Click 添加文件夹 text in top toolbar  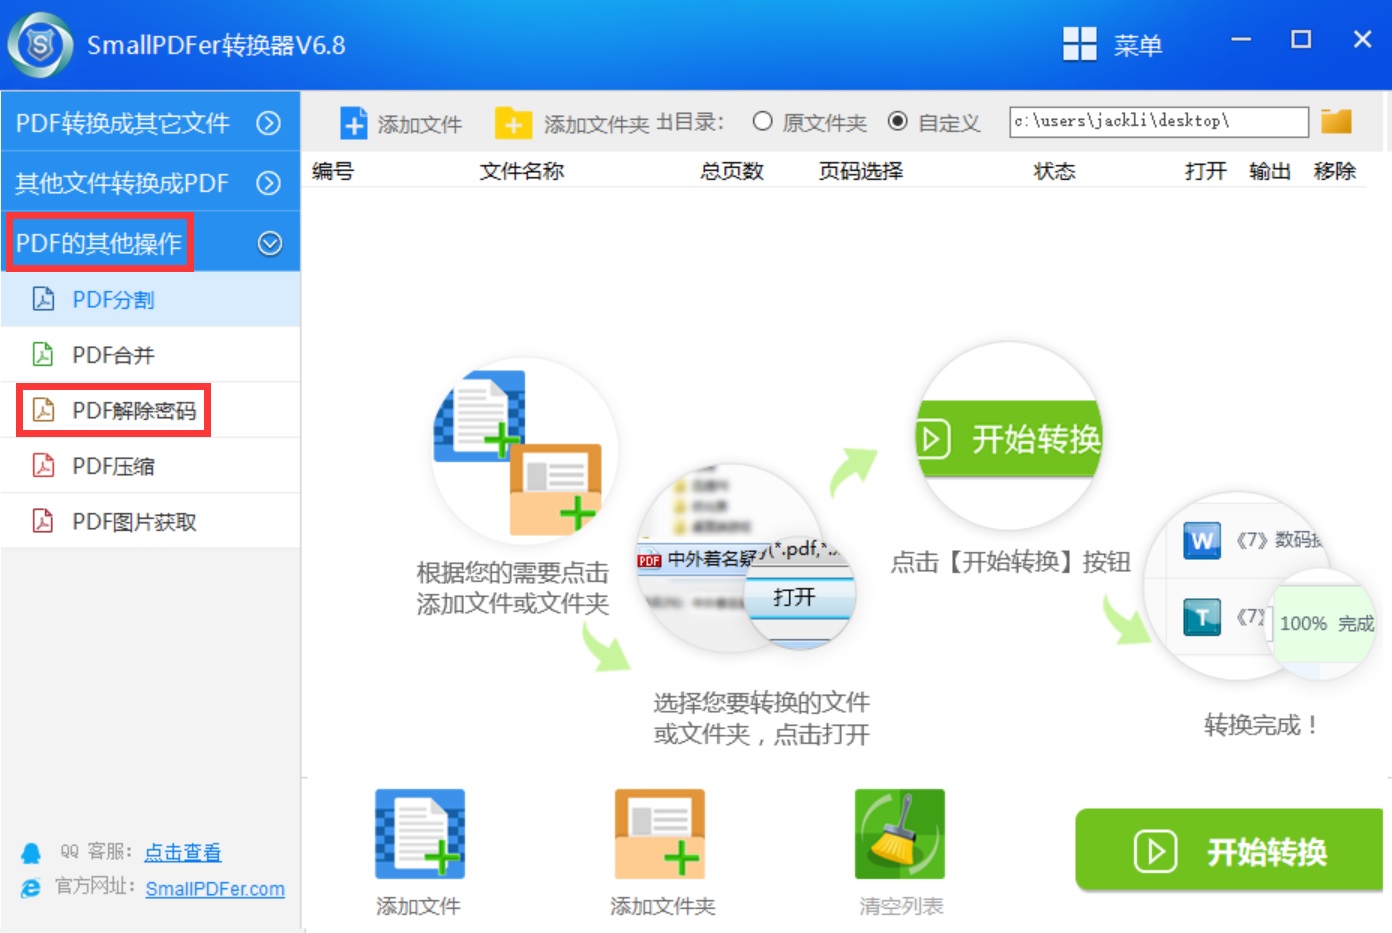(x=597, y=124)
